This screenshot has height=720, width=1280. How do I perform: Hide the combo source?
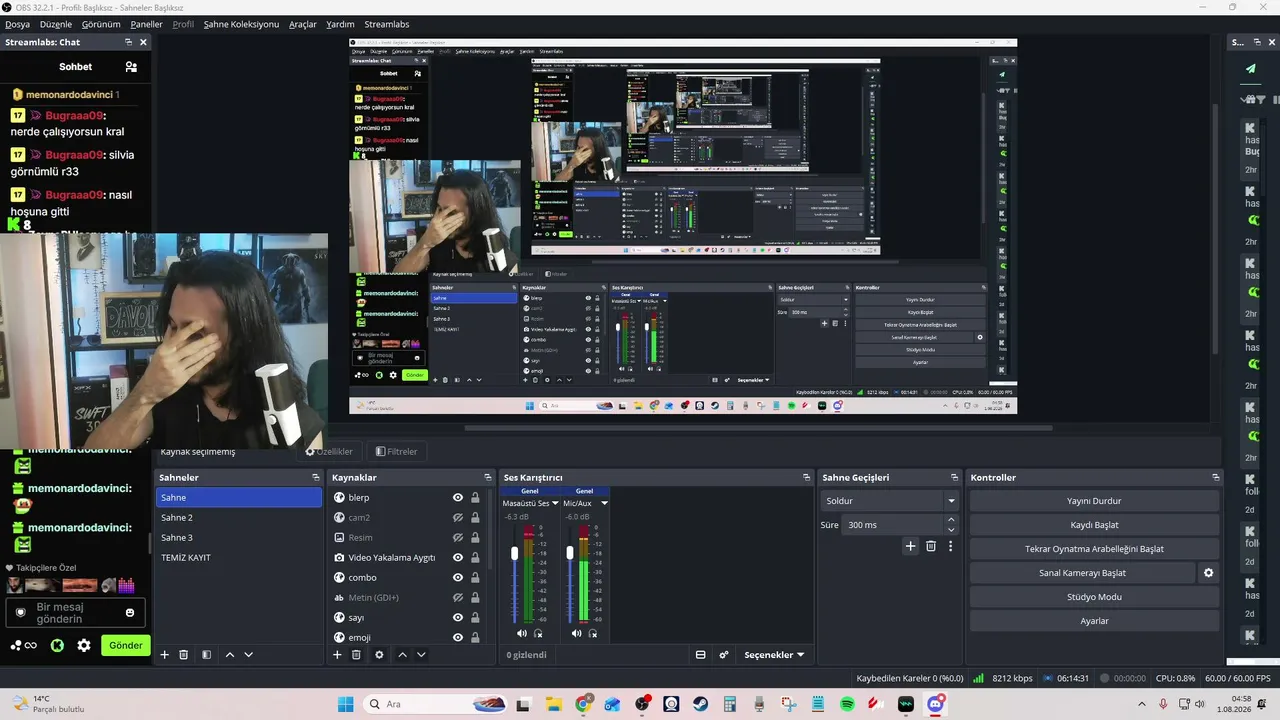click(x=458, y=578)
